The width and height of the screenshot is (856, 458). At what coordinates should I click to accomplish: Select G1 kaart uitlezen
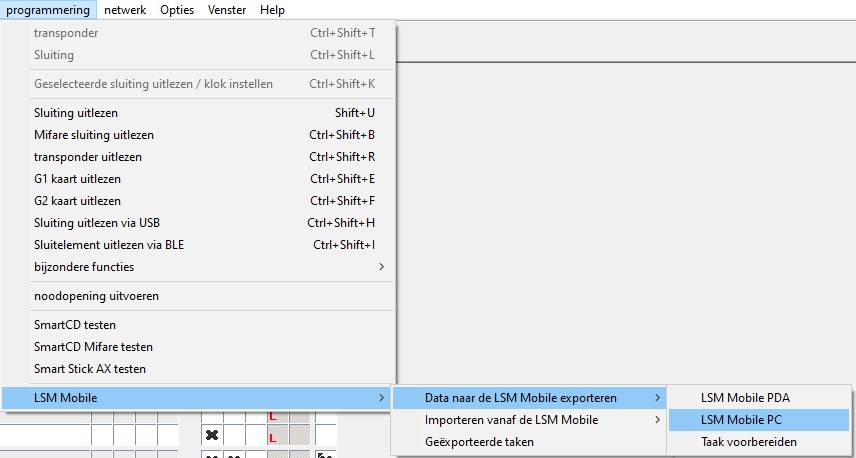click(x=77, y=179)
